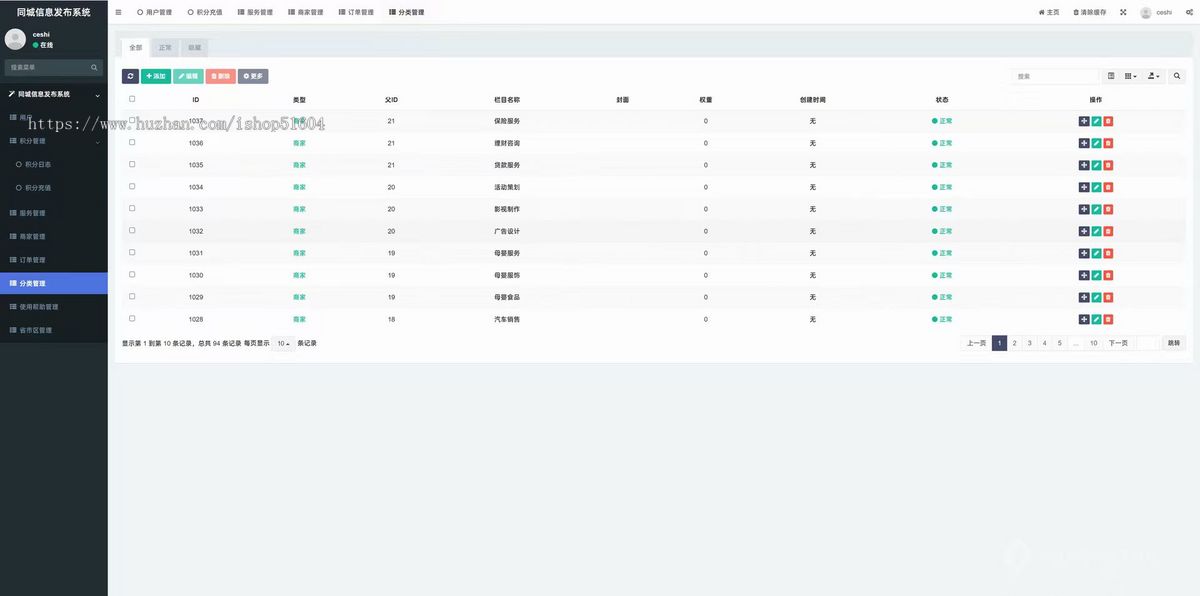
Task: Tick the select-all checkbox in the table header
Action: coord(132,99)
